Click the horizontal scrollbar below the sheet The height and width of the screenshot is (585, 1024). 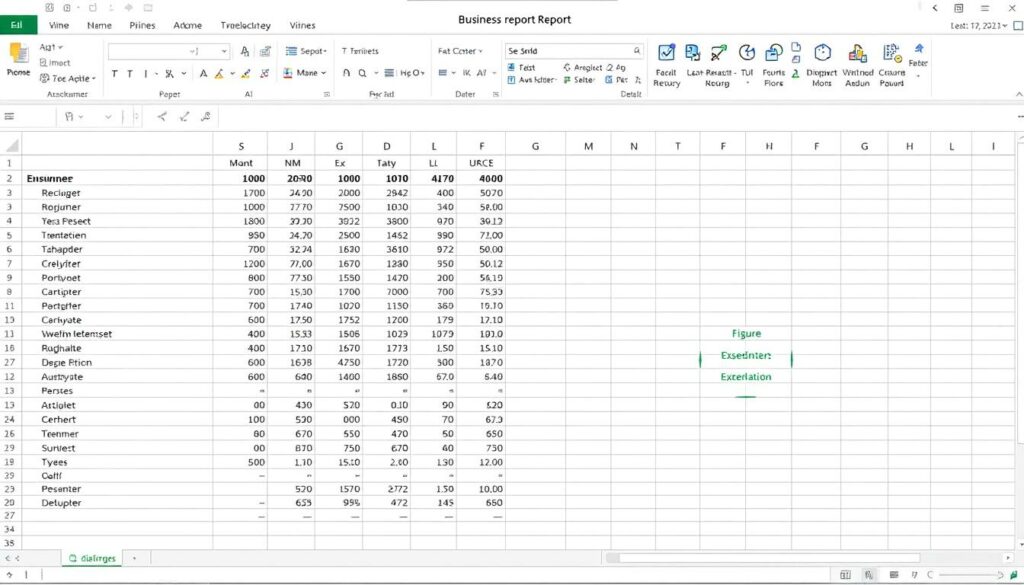tap(769, 558)
